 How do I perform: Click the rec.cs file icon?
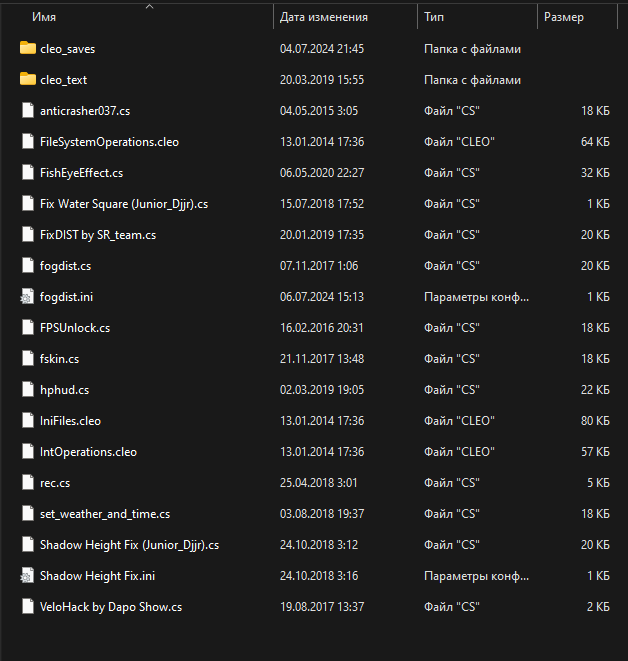28,482
